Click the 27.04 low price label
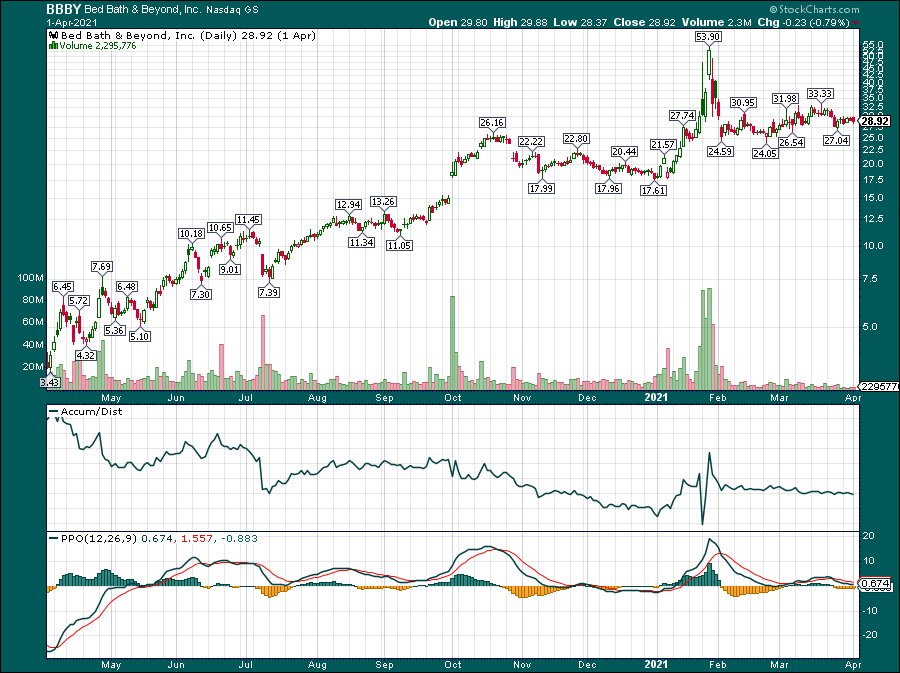Image resolution: width=900 pixels, height=673 pixels. click(x=836, y=141)
